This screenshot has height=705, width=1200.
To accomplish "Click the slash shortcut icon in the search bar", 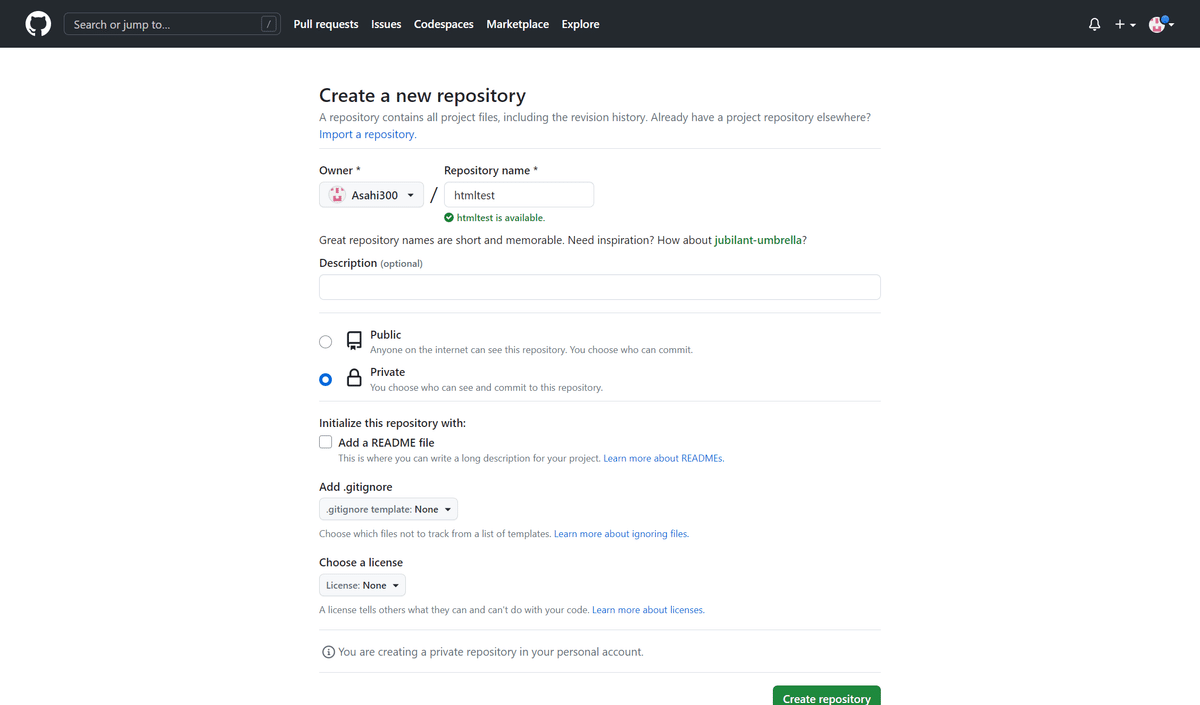I will click(x=269, y=22).
